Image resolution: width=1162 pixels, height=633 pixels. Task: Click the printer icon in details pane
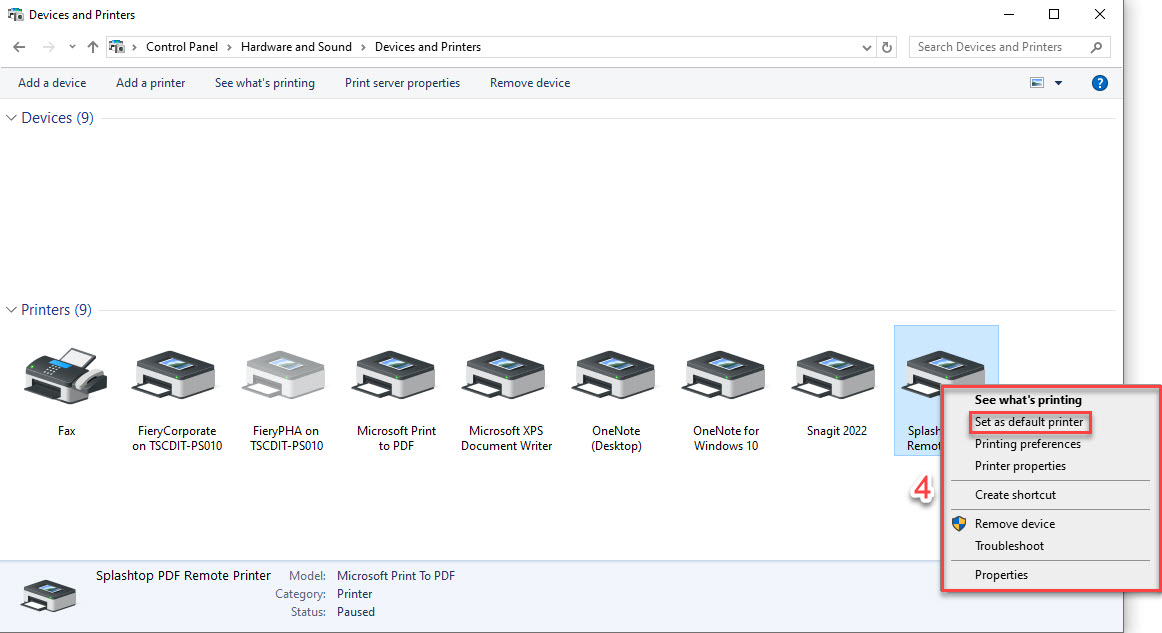click(49, 595)
